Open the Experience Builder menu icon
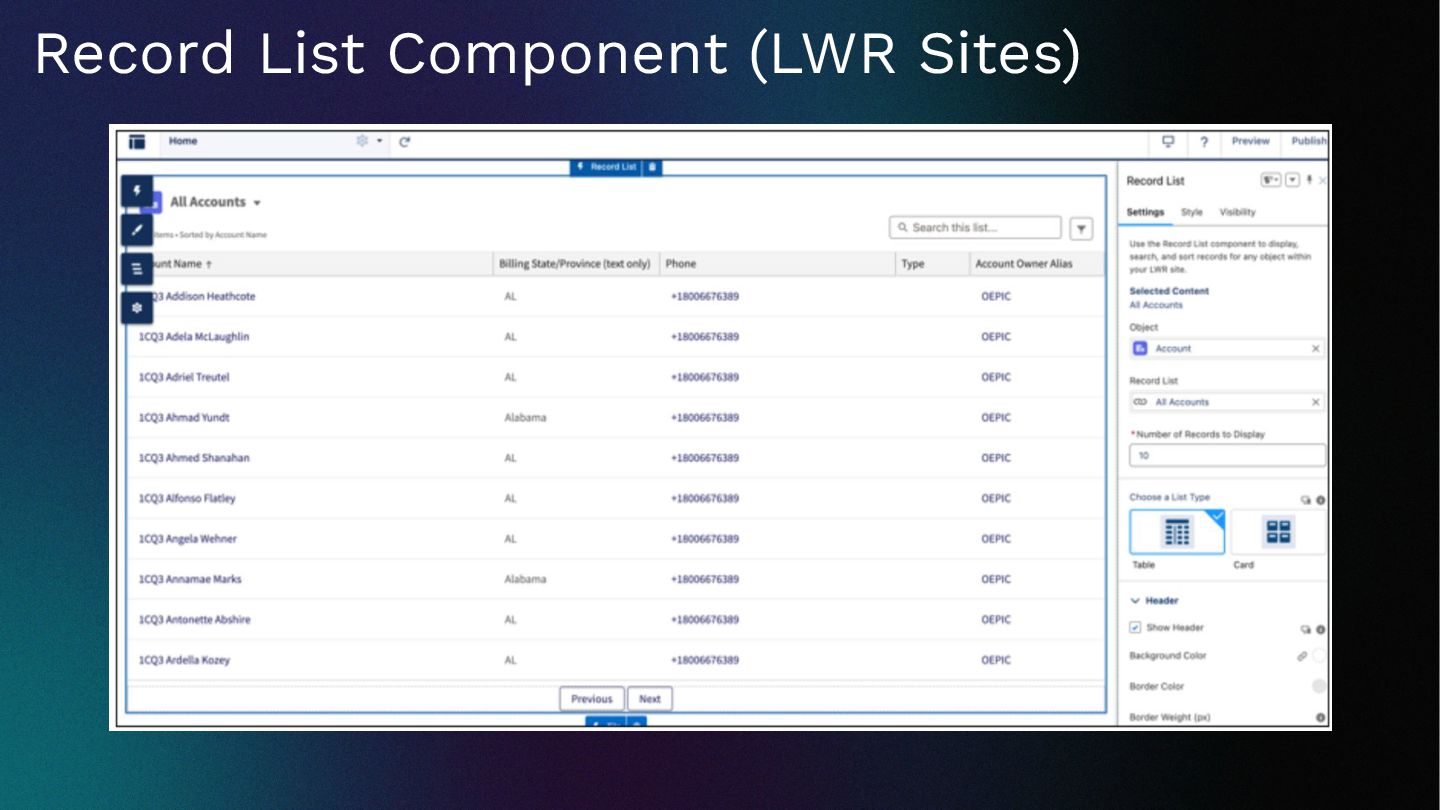1440x810 pixels. [x=137, y=142]
